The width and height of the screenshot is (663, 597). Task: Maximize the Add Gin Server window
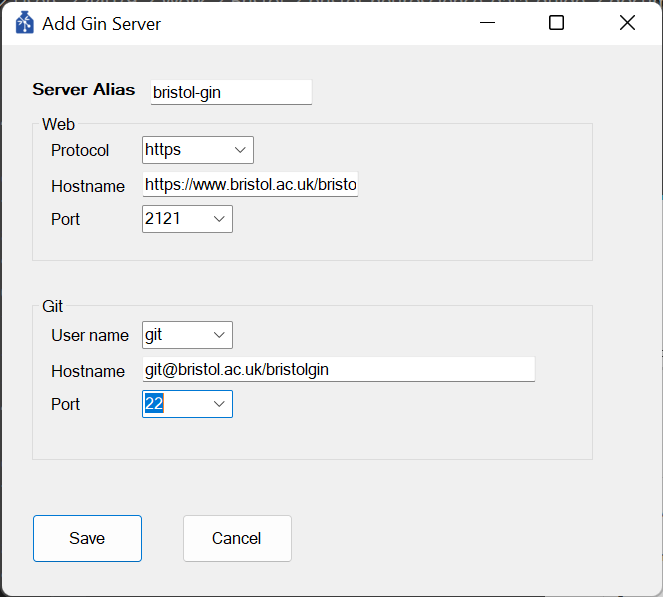click(556, 23)
